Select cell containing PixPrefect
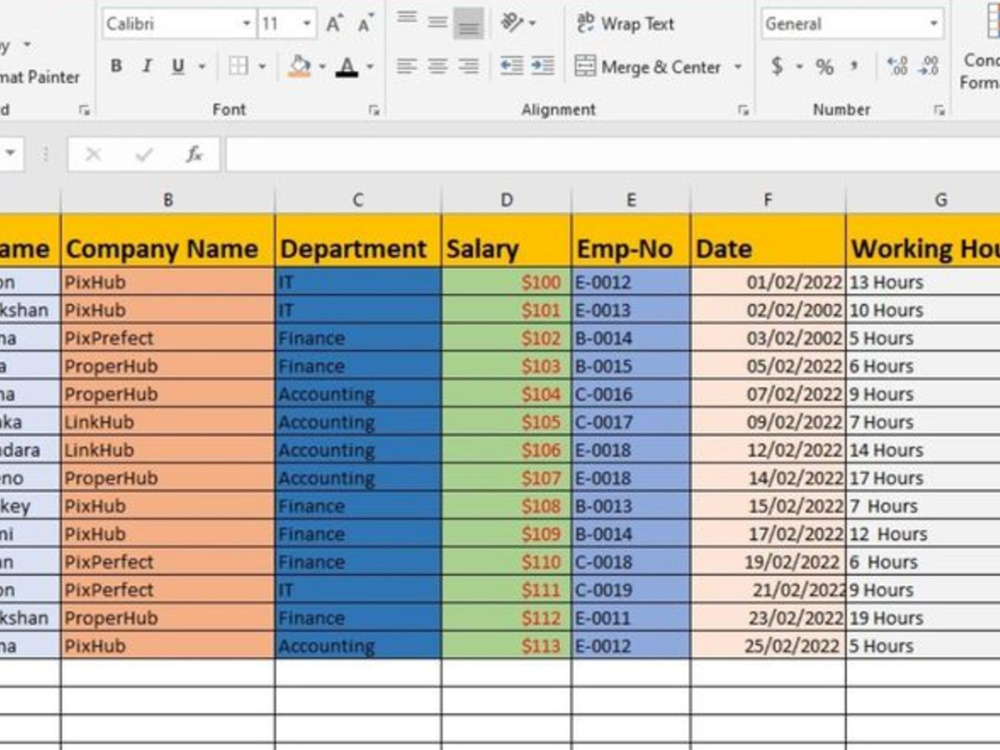 pos(168,338)
